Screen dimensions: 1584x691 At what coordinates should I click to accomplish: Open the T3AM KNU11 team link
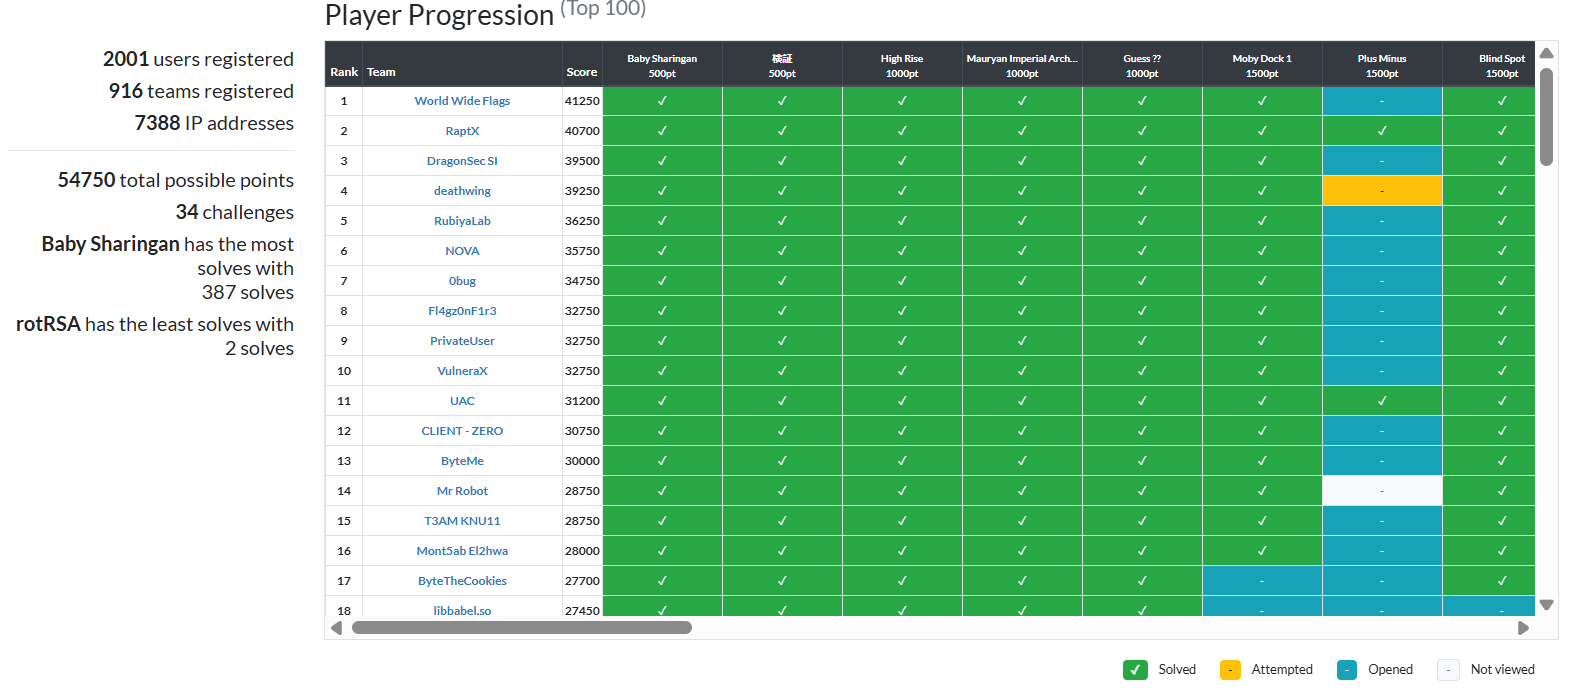tap(462, 521)
